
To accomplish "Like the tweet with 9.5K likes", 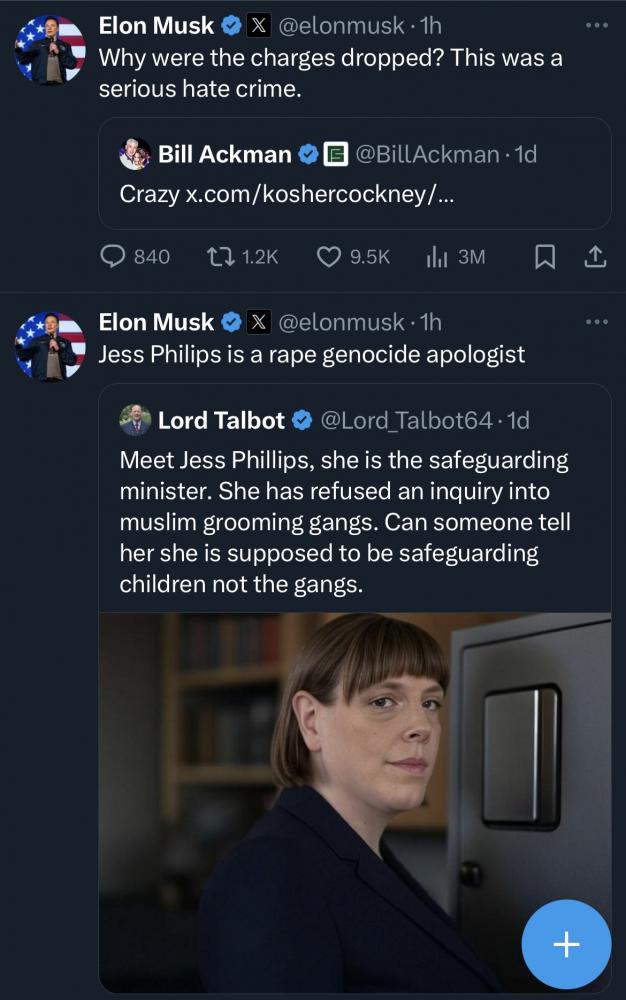I will click(331, 257).
